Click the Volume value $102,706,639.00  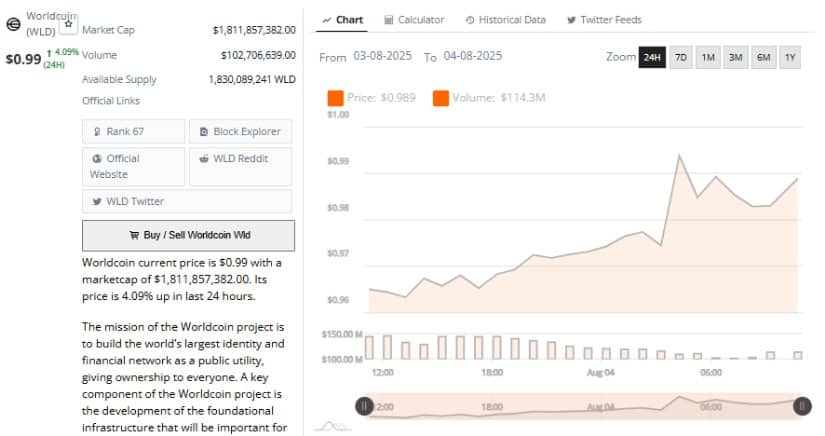coord(258,55)
